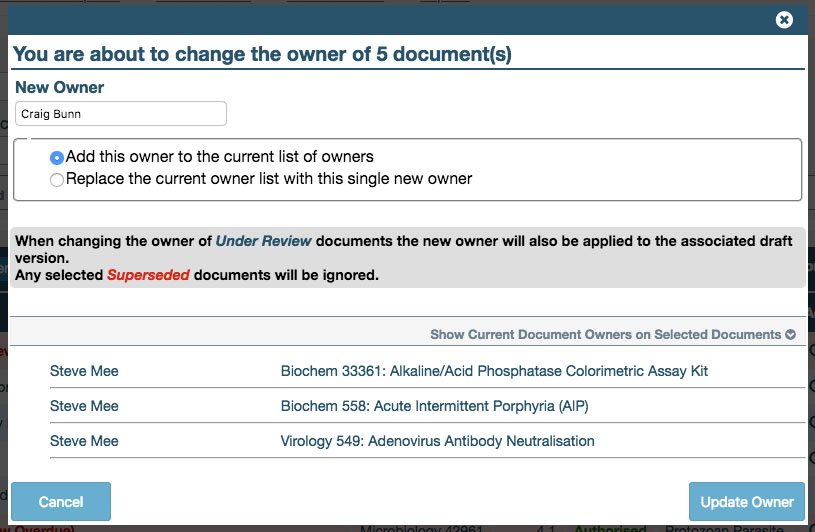
Task: Click the New Owner name field
Action: point(121,114)
